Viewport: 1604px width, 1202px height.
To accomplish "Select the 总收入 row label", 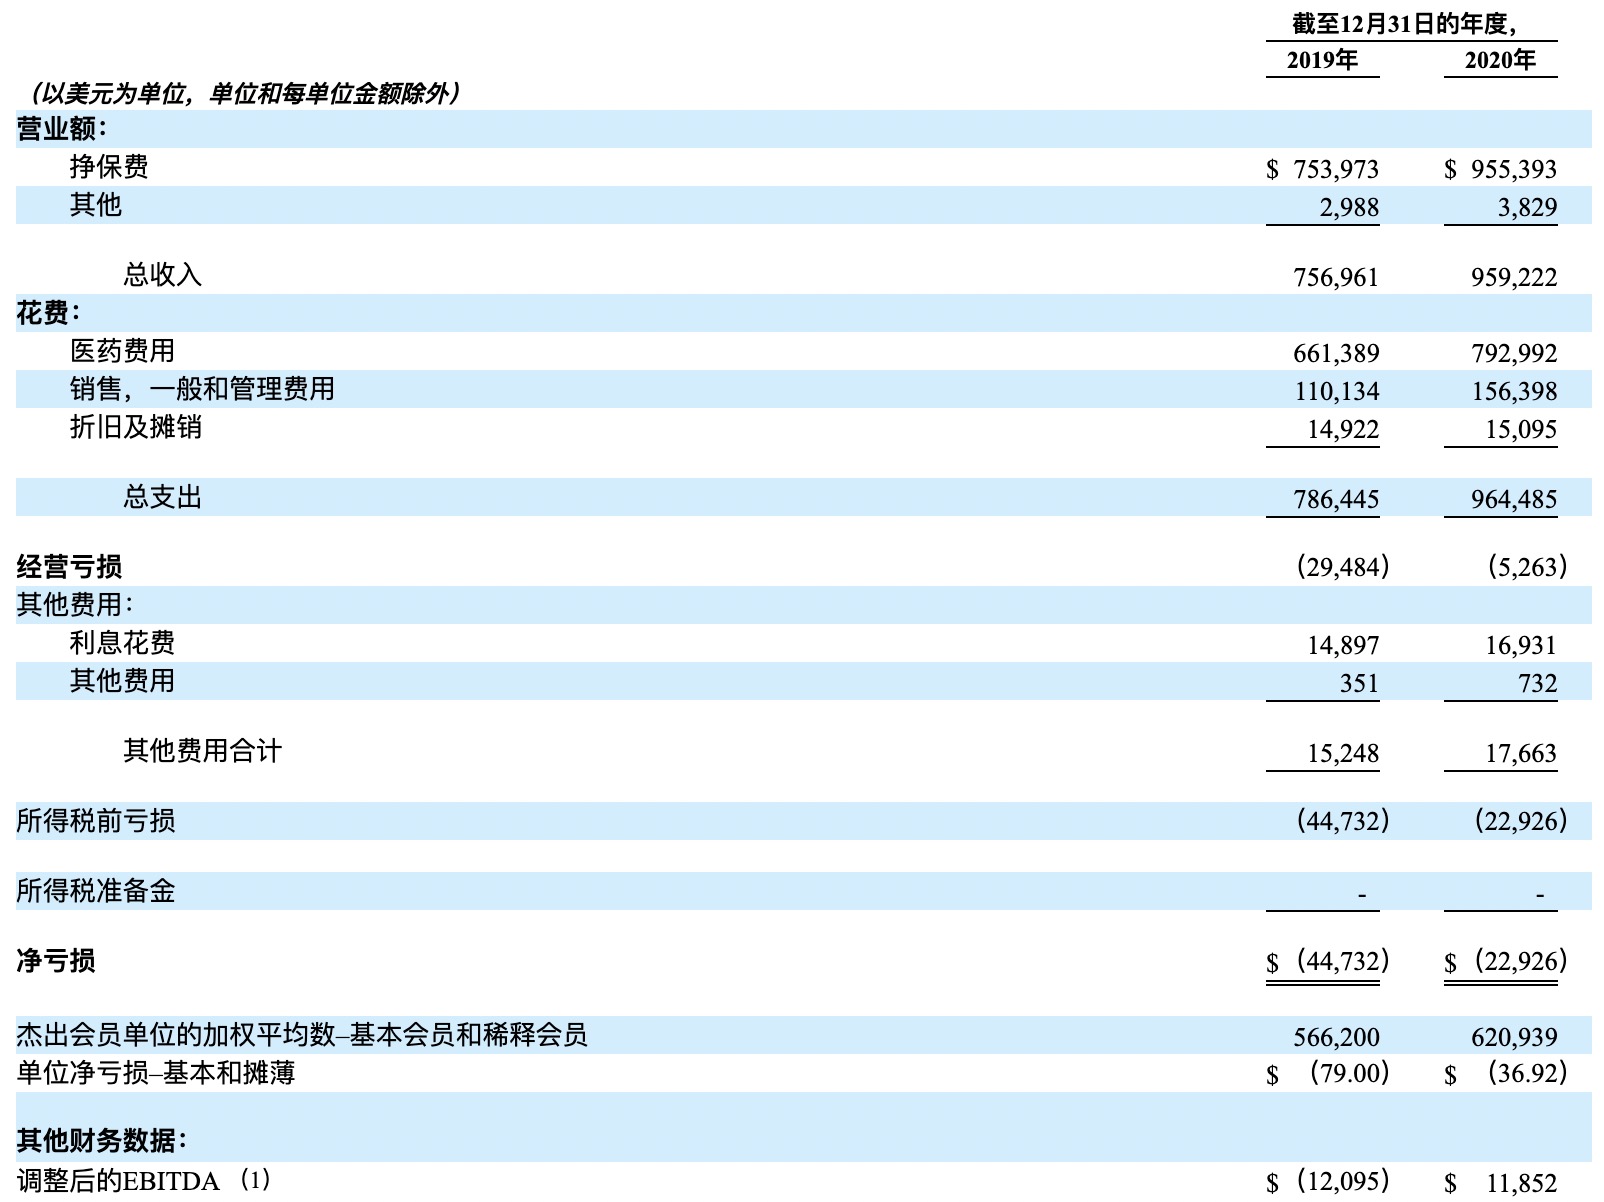I will [x=162, y=275].
